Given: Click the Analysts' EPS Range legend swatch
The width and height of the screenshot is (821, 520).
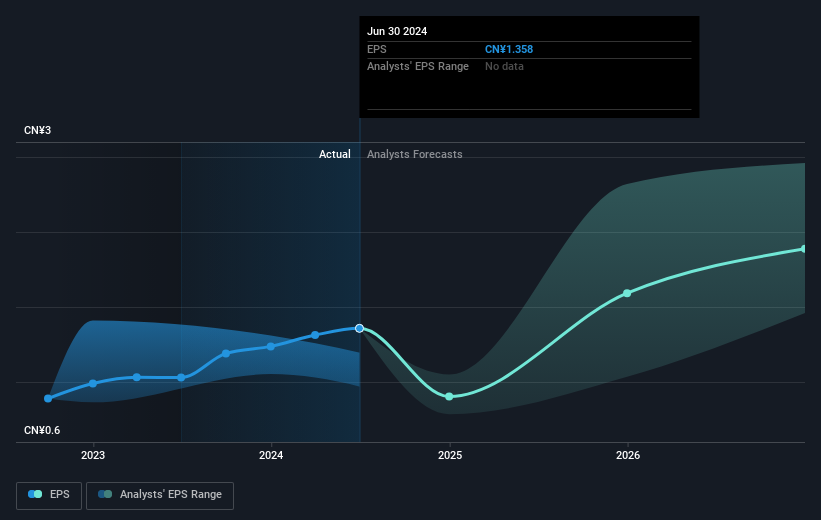Looking at the screenshot, I should click(x=105, y=494).
